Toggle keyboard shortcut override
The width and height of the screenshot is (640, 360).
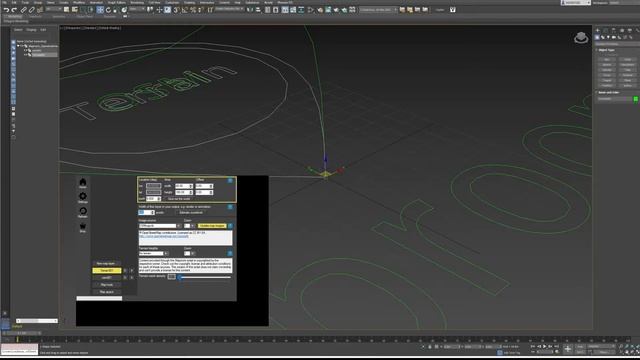(x=167, y=9)
